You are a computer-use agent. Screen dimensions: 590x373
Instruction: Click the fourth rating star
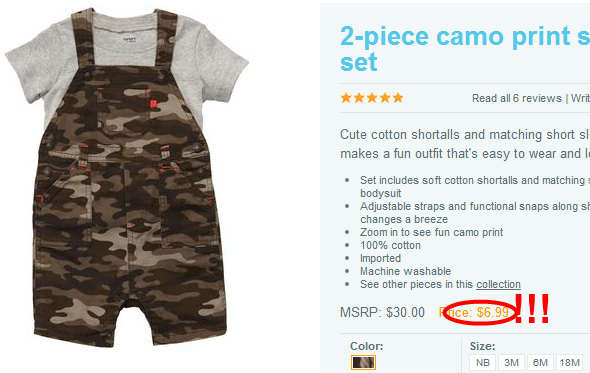[385, 98]
